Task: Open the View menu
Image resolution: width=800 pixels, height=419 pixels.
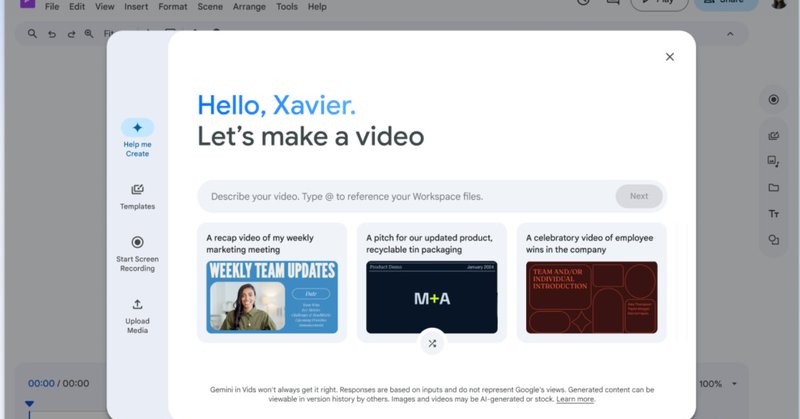Action: 105,7
